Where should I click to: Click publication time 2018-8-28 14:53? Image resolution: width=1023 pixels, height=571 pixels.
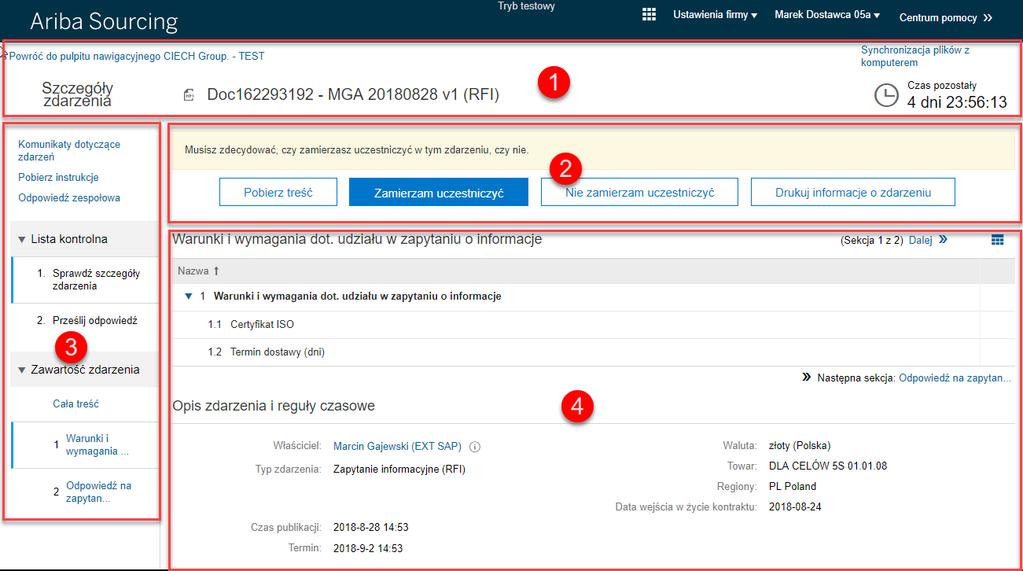[371, 527]
